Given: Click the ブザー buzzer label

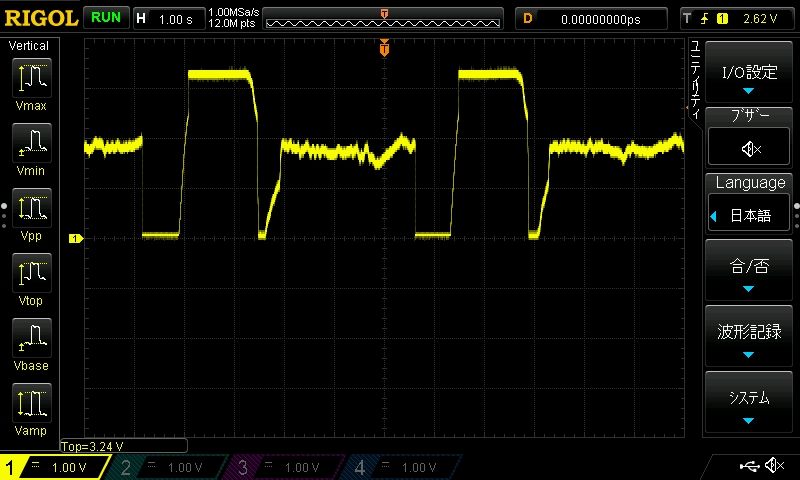Looking at the screenshot, I should coord(749,116).
